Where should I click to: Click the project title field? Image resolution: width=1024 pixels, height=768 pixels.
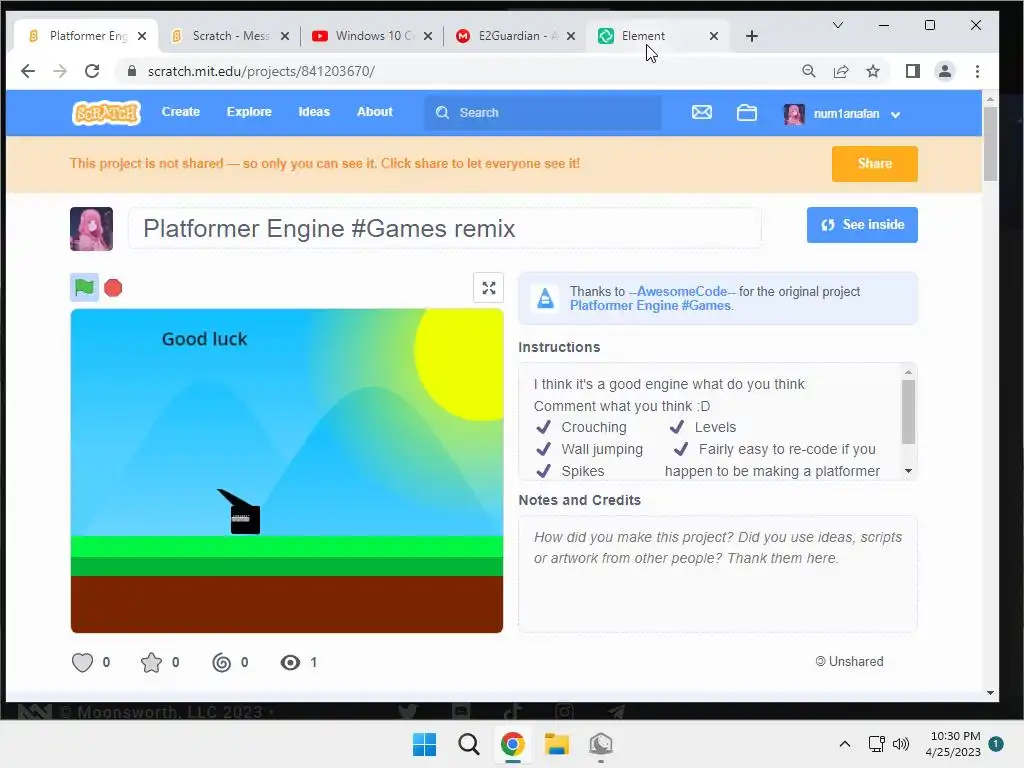click(x=445, y=229)
